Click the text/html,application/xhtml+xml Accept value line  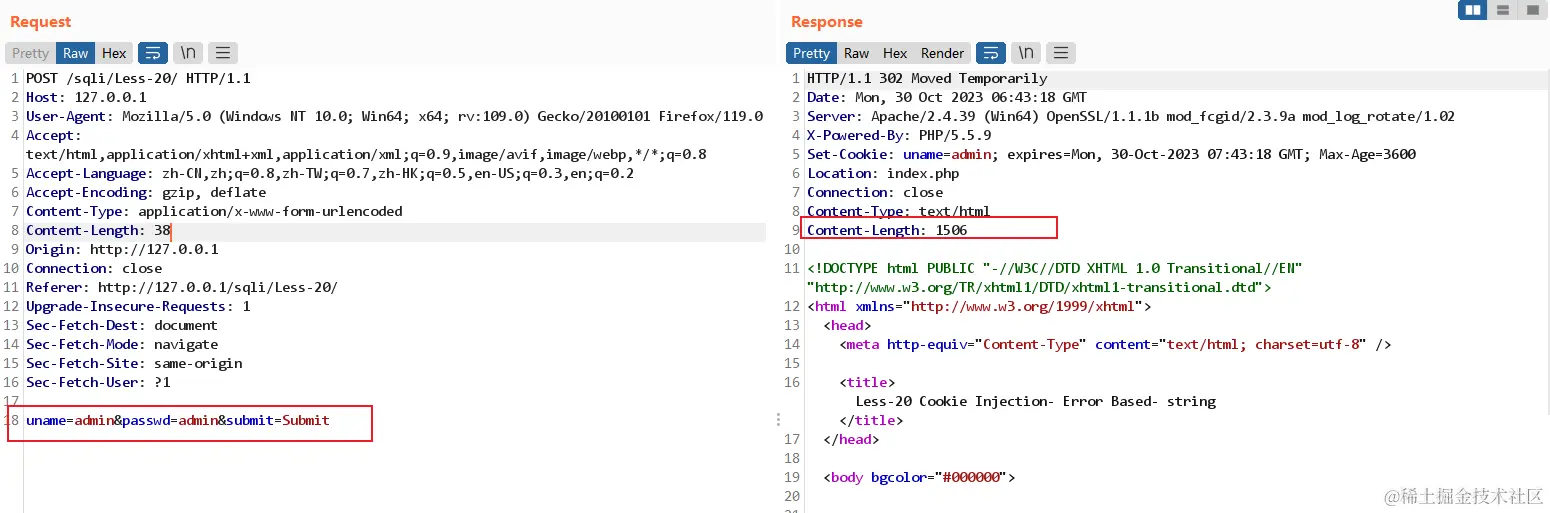(x=366, y=154)
